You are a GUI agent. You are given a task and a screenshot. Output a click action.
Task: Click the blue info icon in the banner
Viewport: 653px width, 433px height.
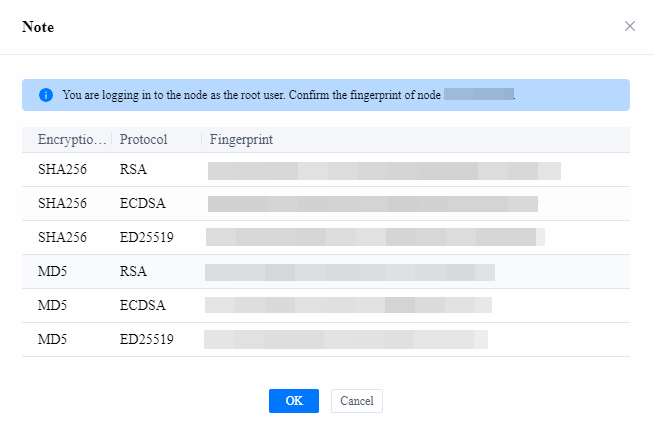point(45,95)
